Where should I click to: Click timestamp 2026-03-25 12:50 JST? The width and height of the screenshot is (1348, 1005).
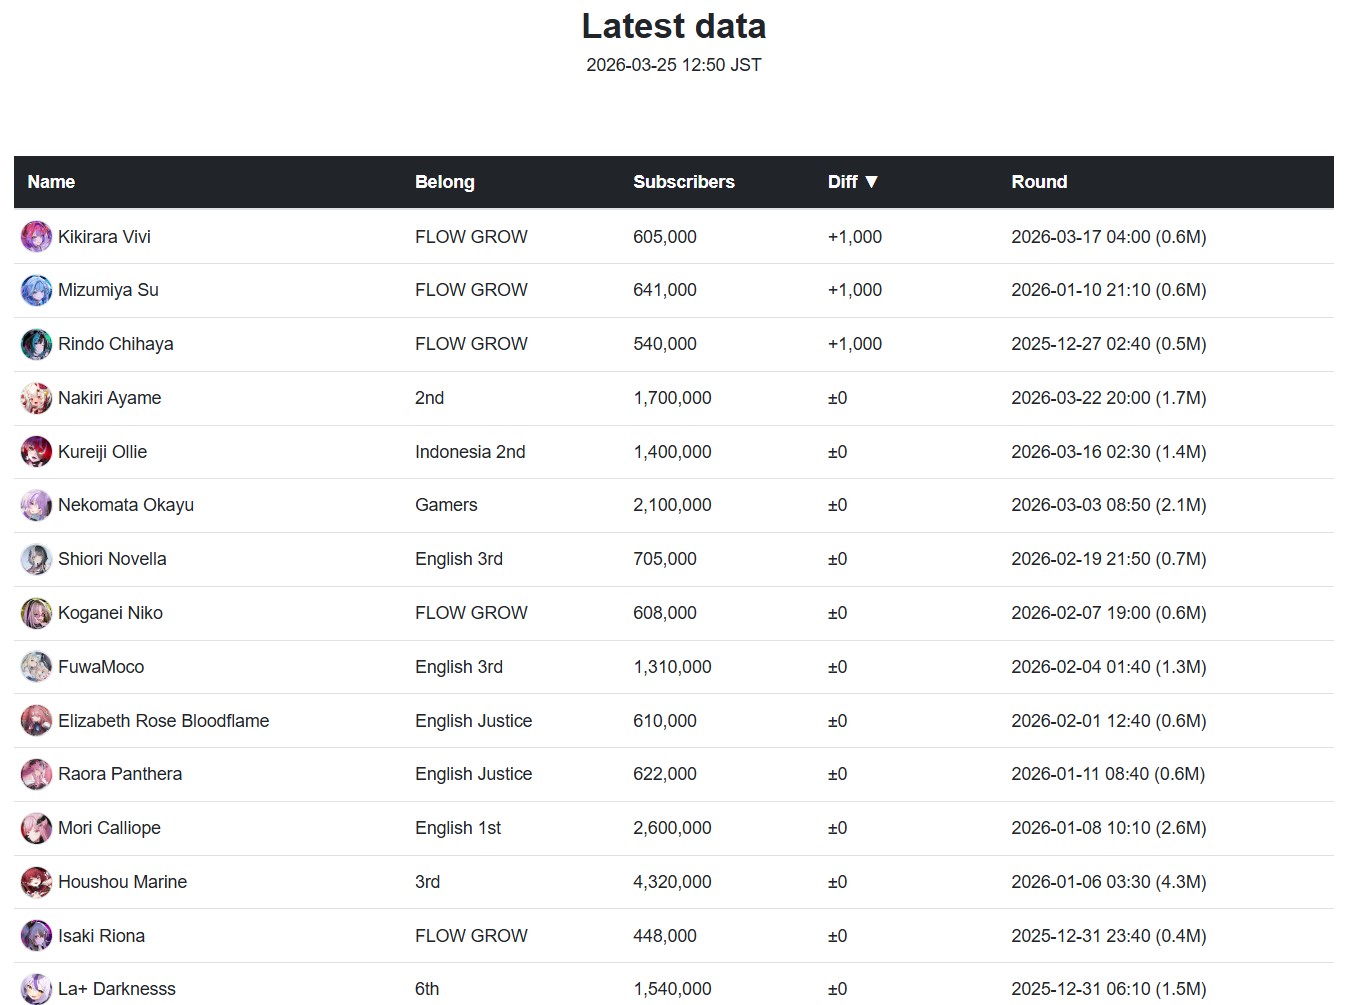tap(674, 65)
